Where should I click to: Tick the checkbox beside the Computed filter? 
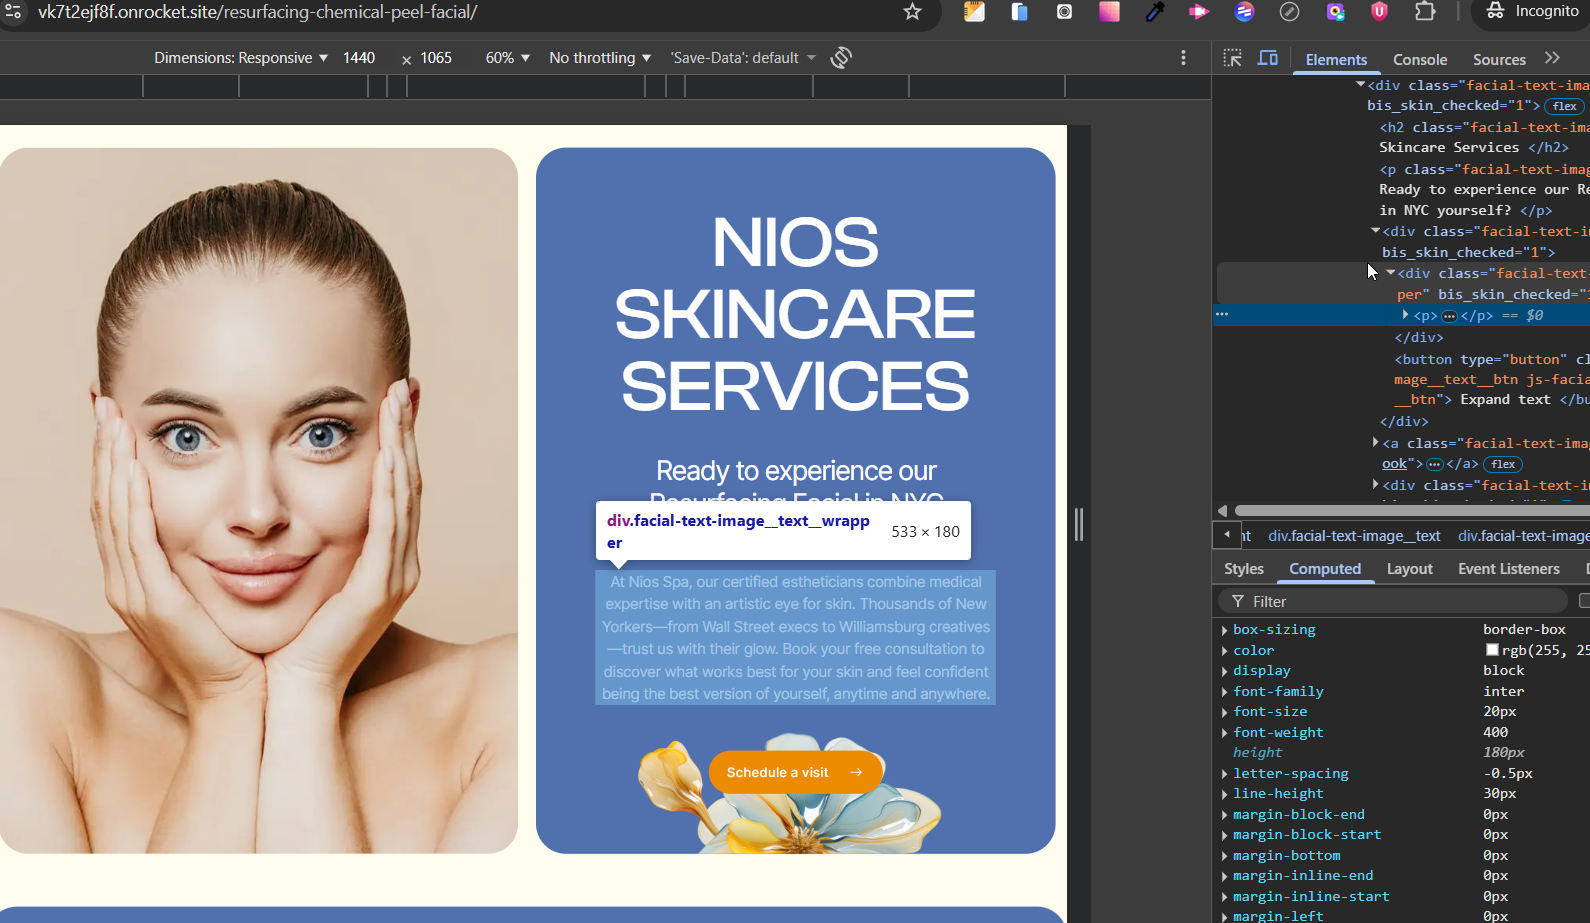[x=1584, y=601]
